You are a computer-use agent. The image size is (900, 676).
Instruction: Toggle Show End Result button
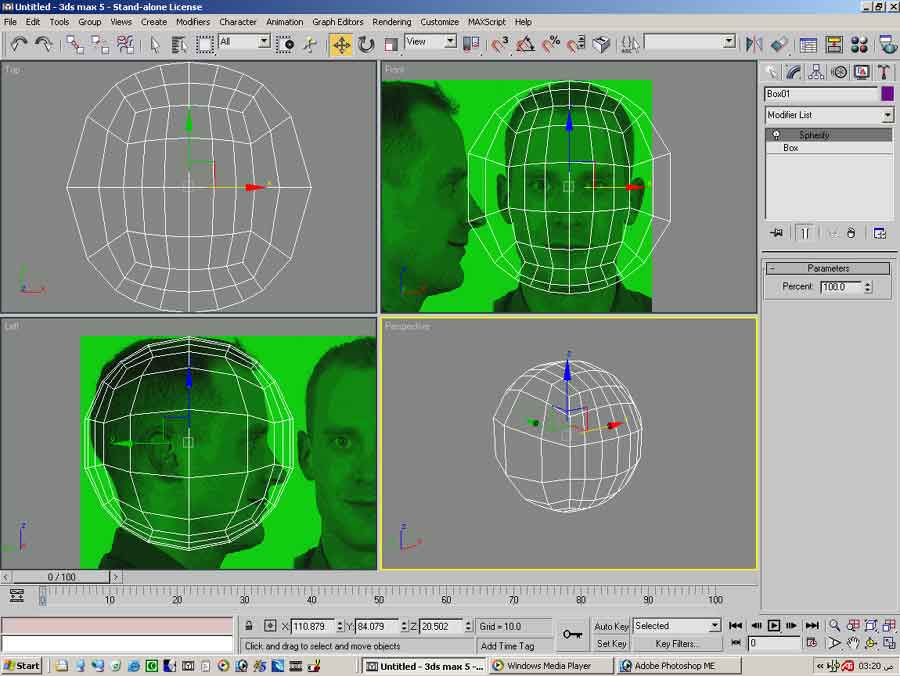tap(805, 233)
